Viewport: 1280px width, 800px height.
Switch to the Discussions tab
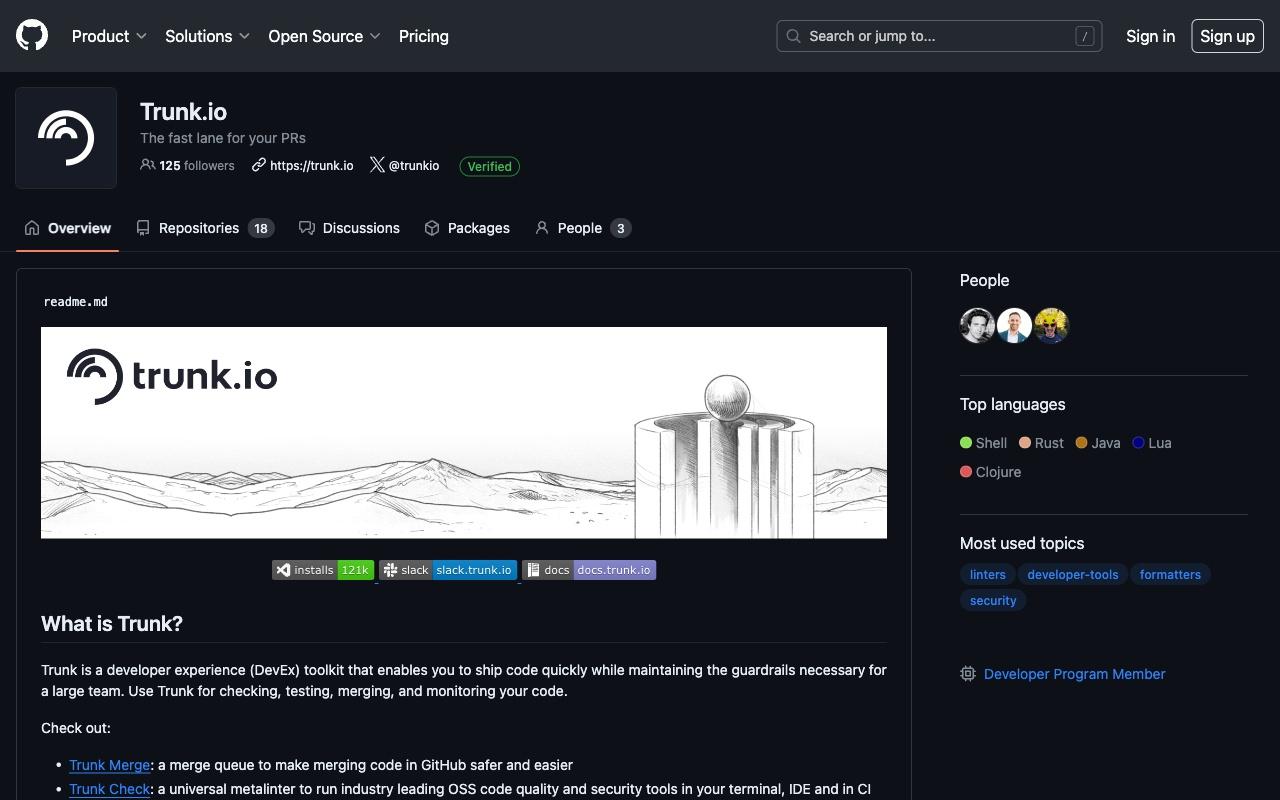click(349, 228)
